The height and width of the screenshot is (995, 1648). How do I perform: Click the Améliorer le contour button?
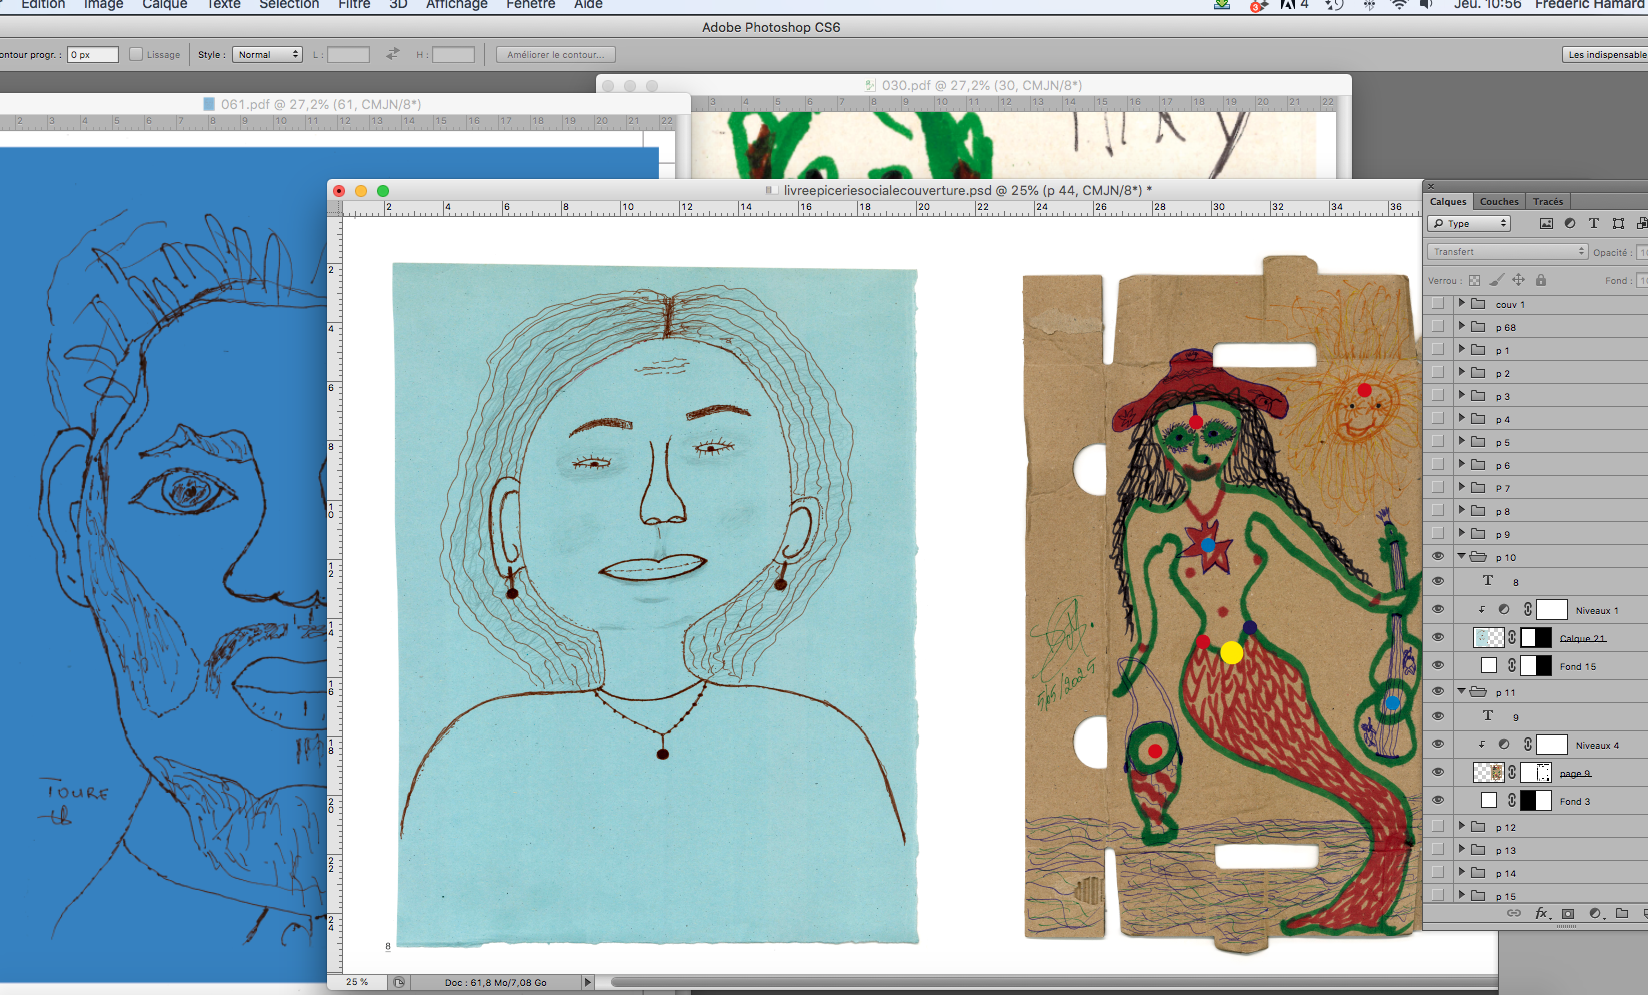coord(556,54)
